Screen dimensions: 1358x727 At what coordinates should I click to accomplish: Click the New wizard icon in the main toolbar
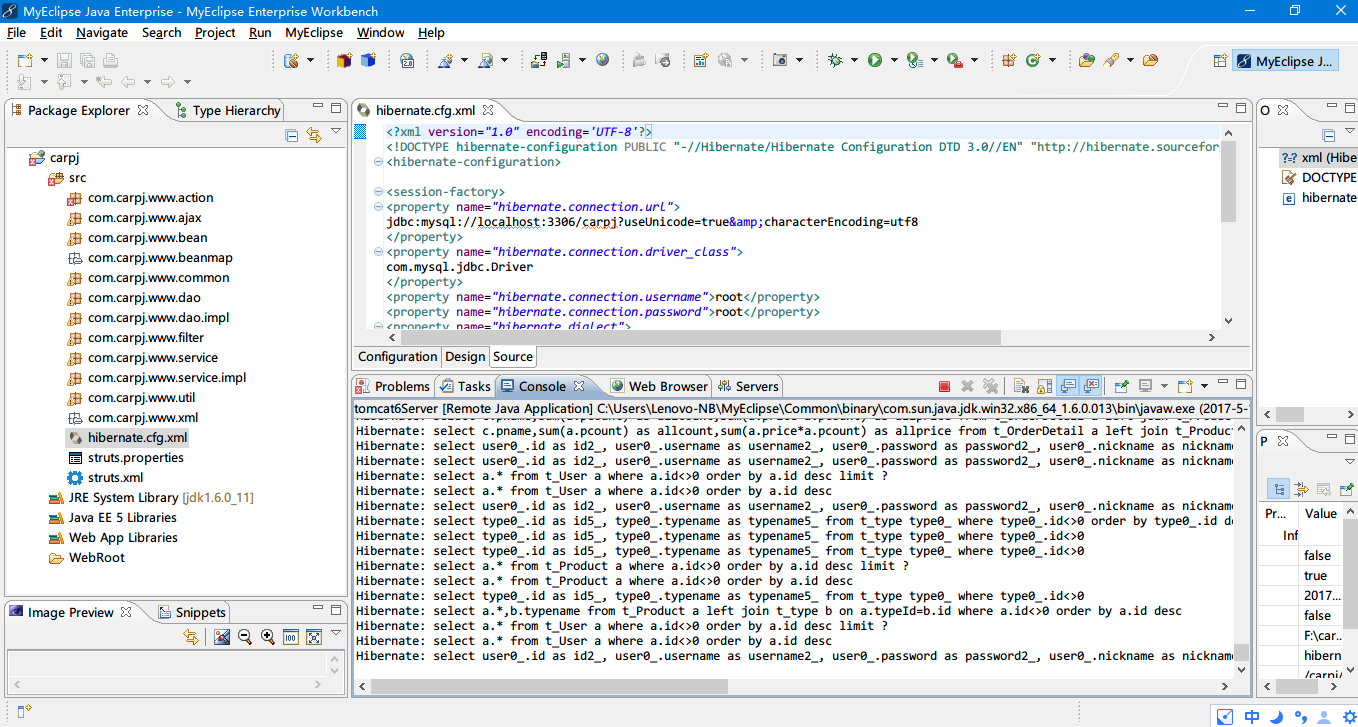25,61
